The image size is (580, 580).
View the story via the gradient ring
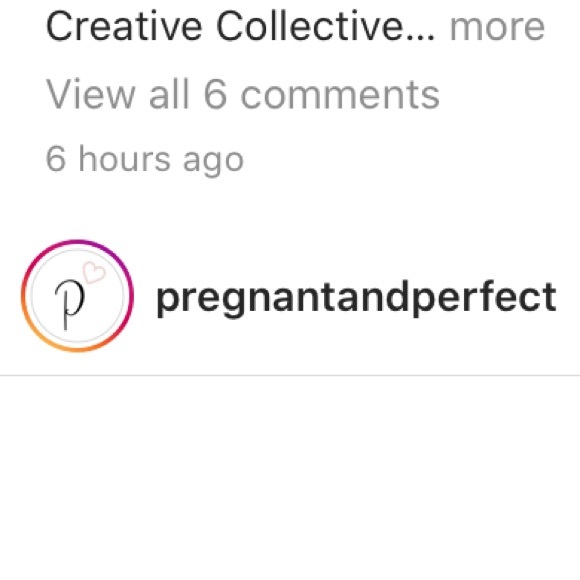tap(77, 296)
